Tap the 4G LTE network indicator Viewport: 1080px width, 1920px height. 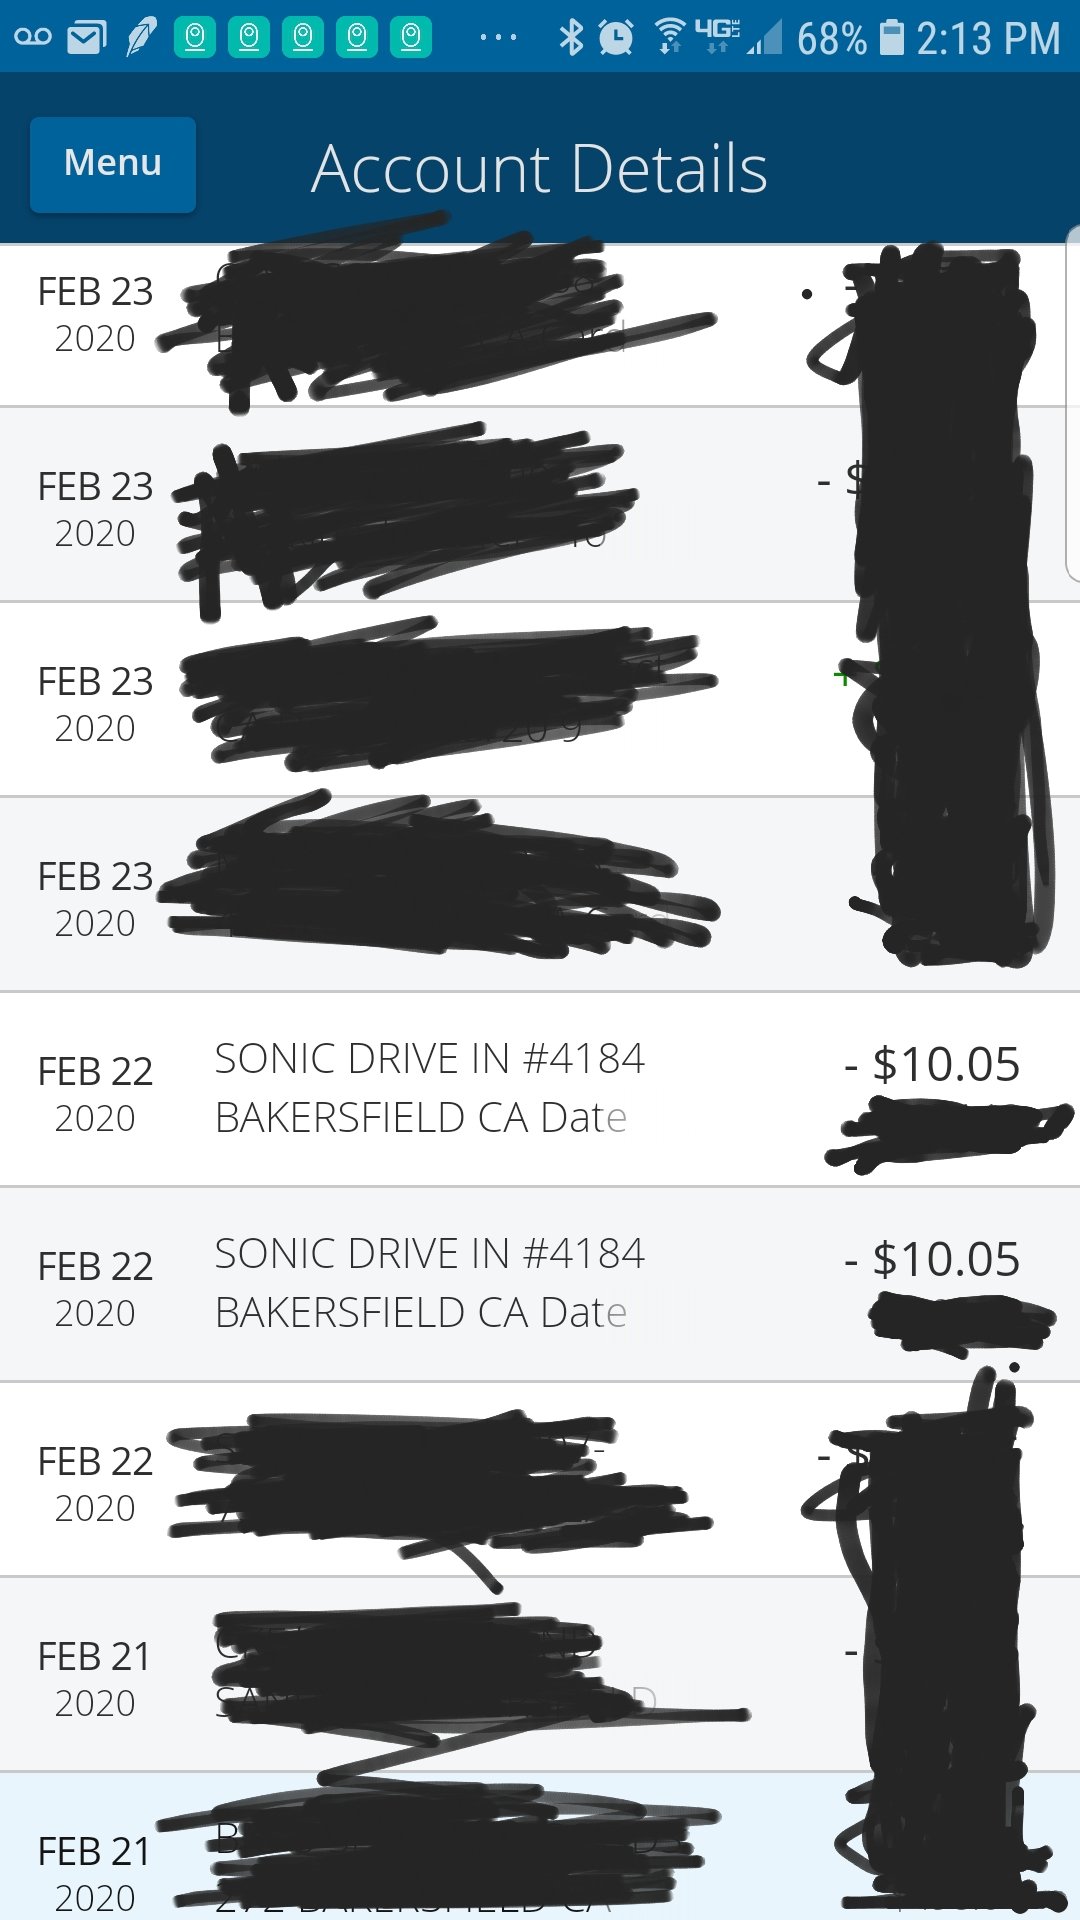click(x=717, y=35)
